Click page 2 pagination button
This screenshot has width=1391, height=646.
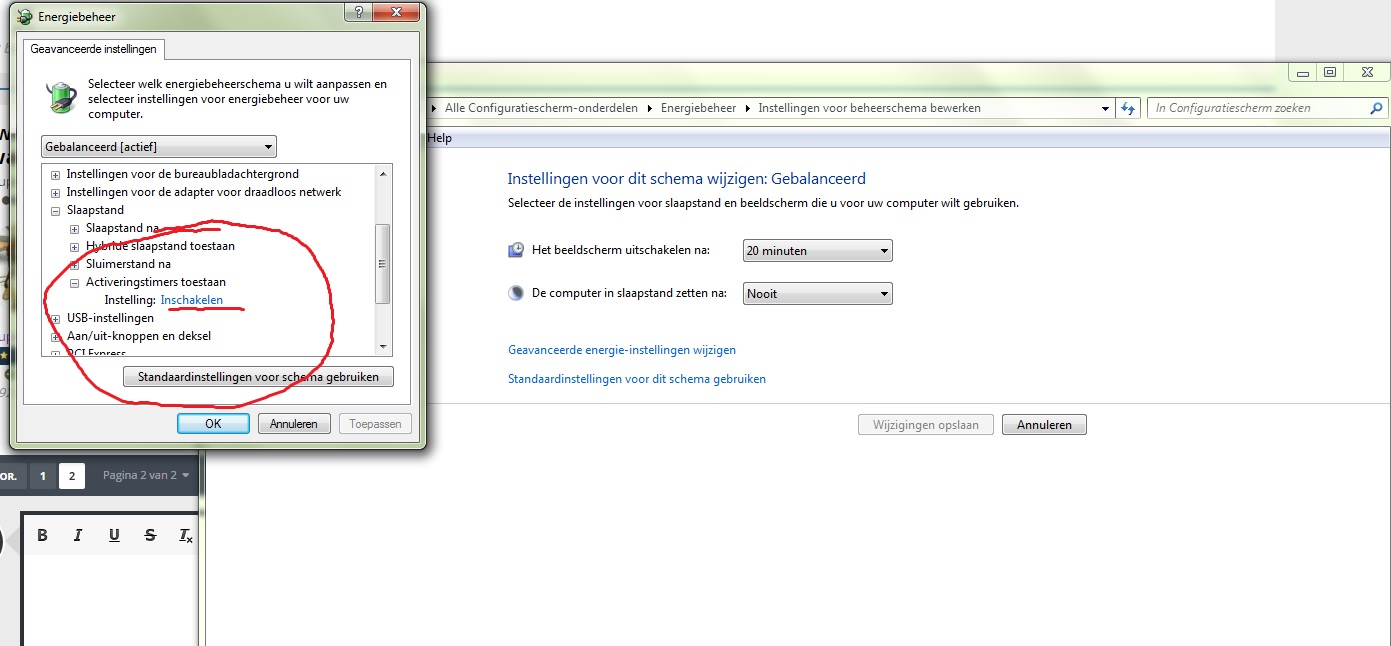click(x=72, y=476)
